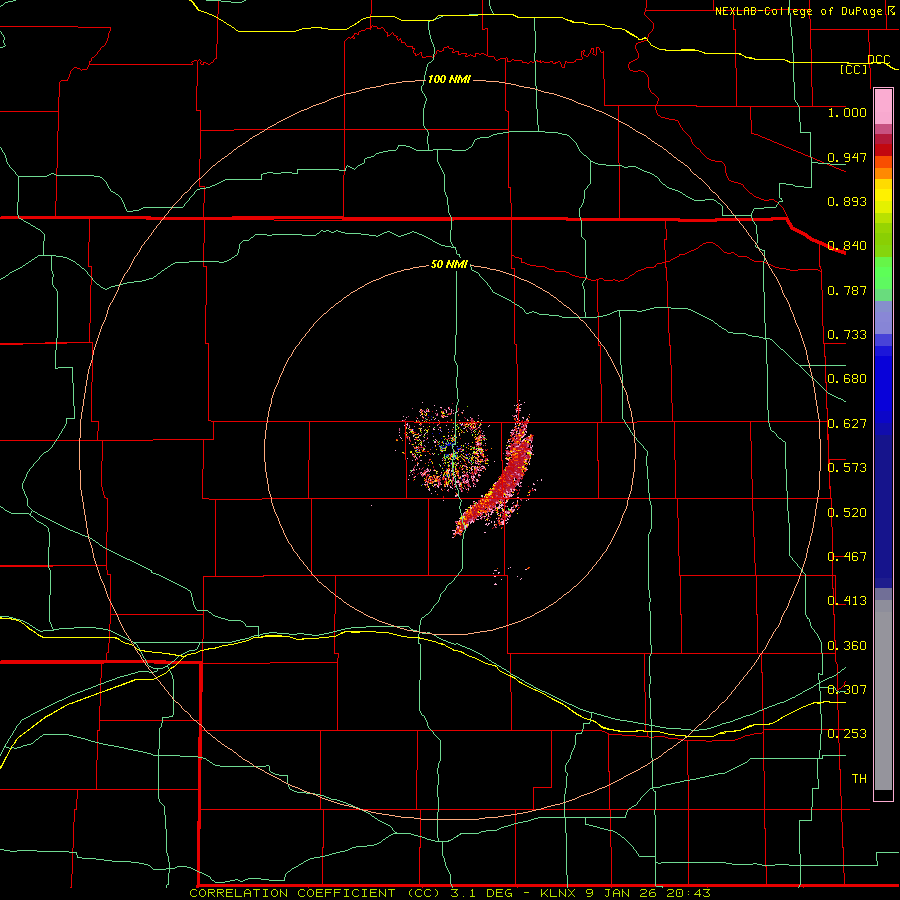Click the 1.000 color scale value

pos(847,112)
